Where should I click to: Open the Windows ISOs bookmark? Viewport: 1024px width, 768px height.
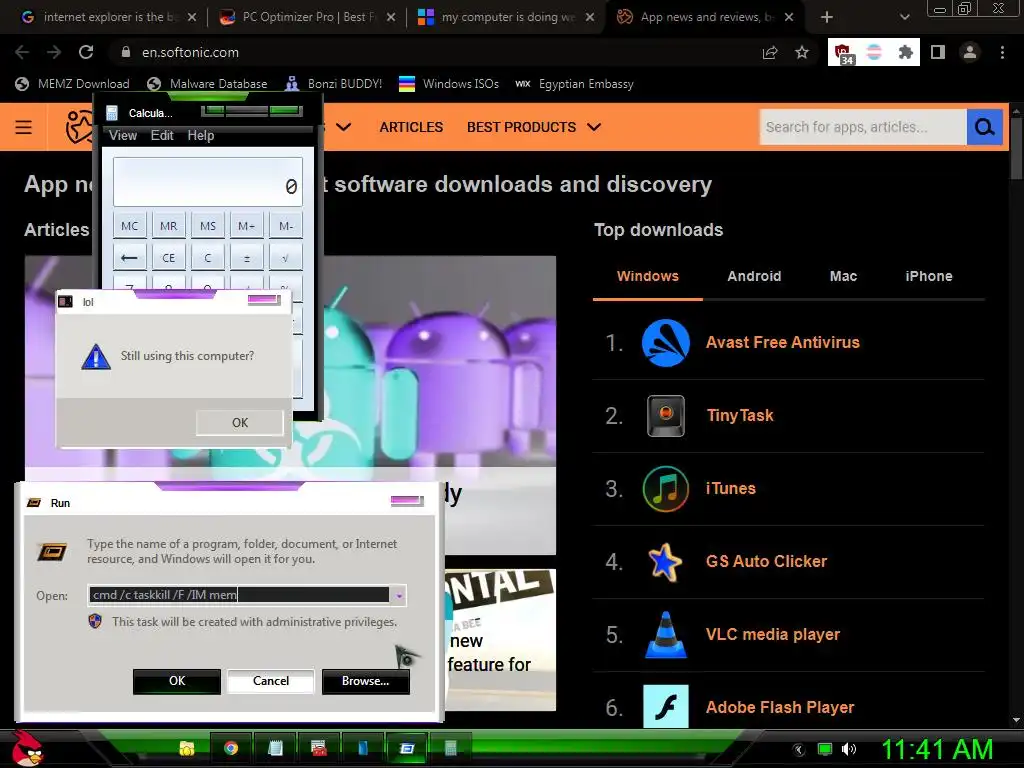tap(449, 84)
